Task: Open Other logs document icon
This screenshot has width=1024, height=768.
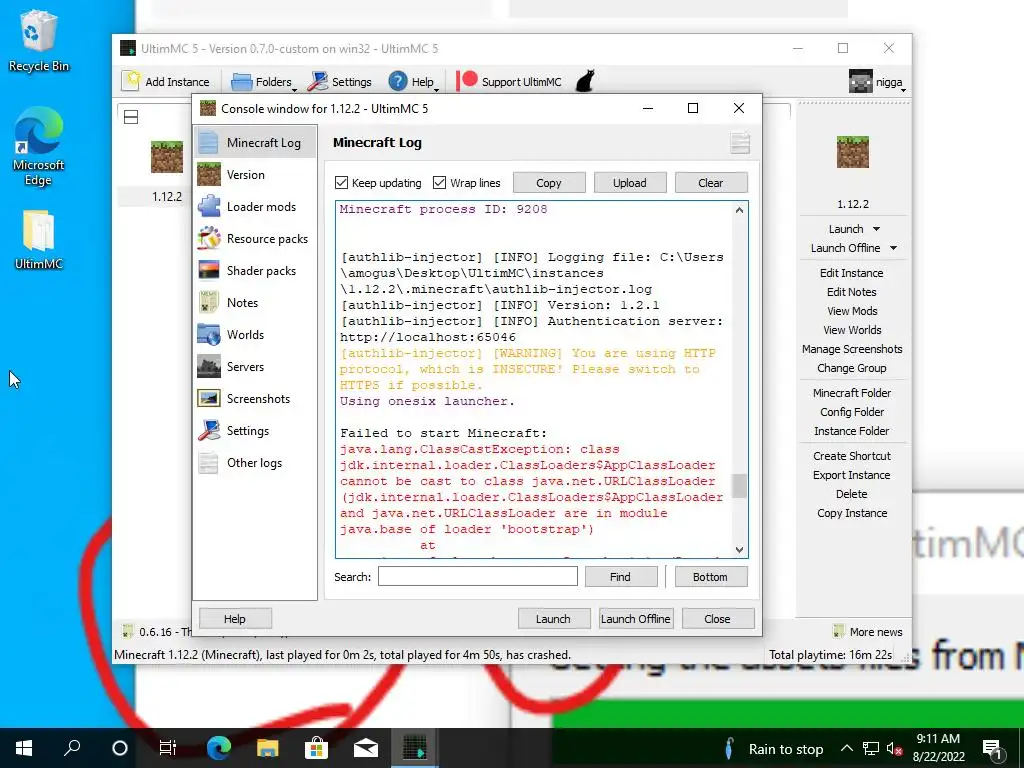Action: tap(208, 462)
